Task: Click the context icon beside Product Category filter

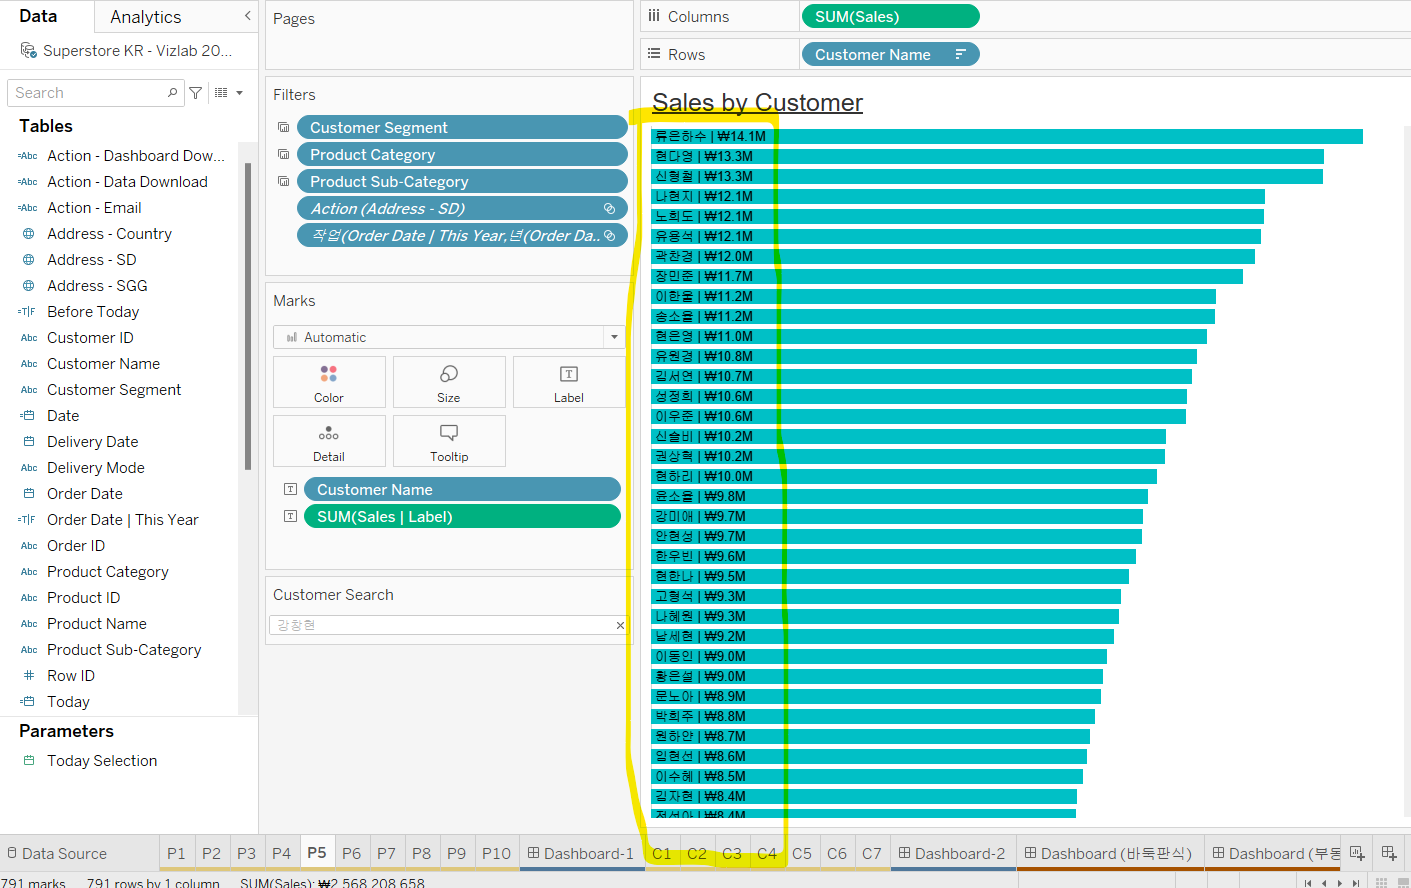Action: tap(283, 154)
